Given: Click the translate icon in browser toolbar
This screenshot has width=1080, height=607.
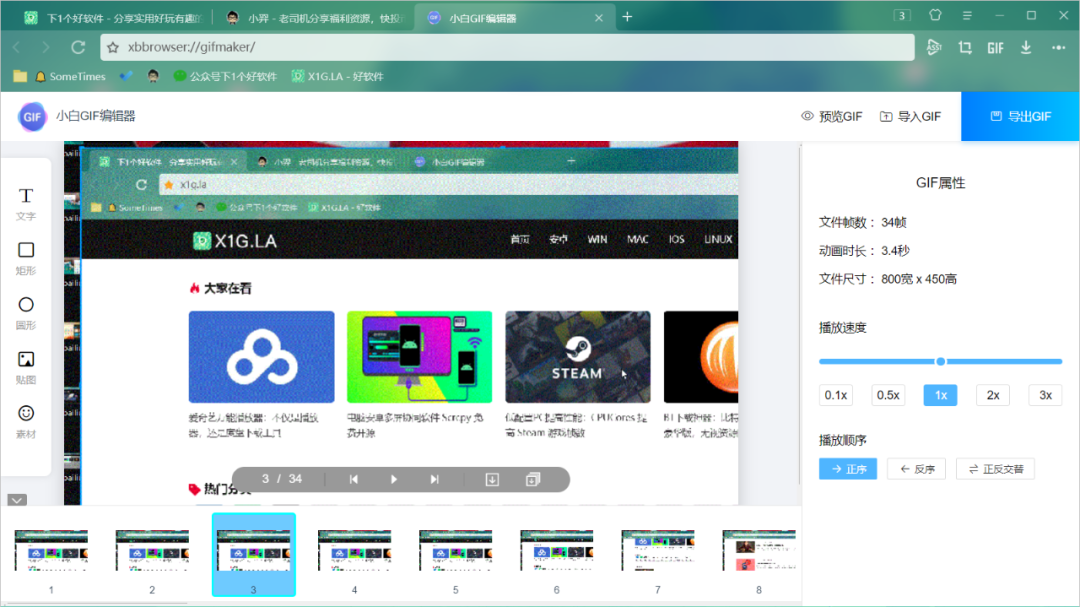Looking at the screenshot, I should point(934,47).
